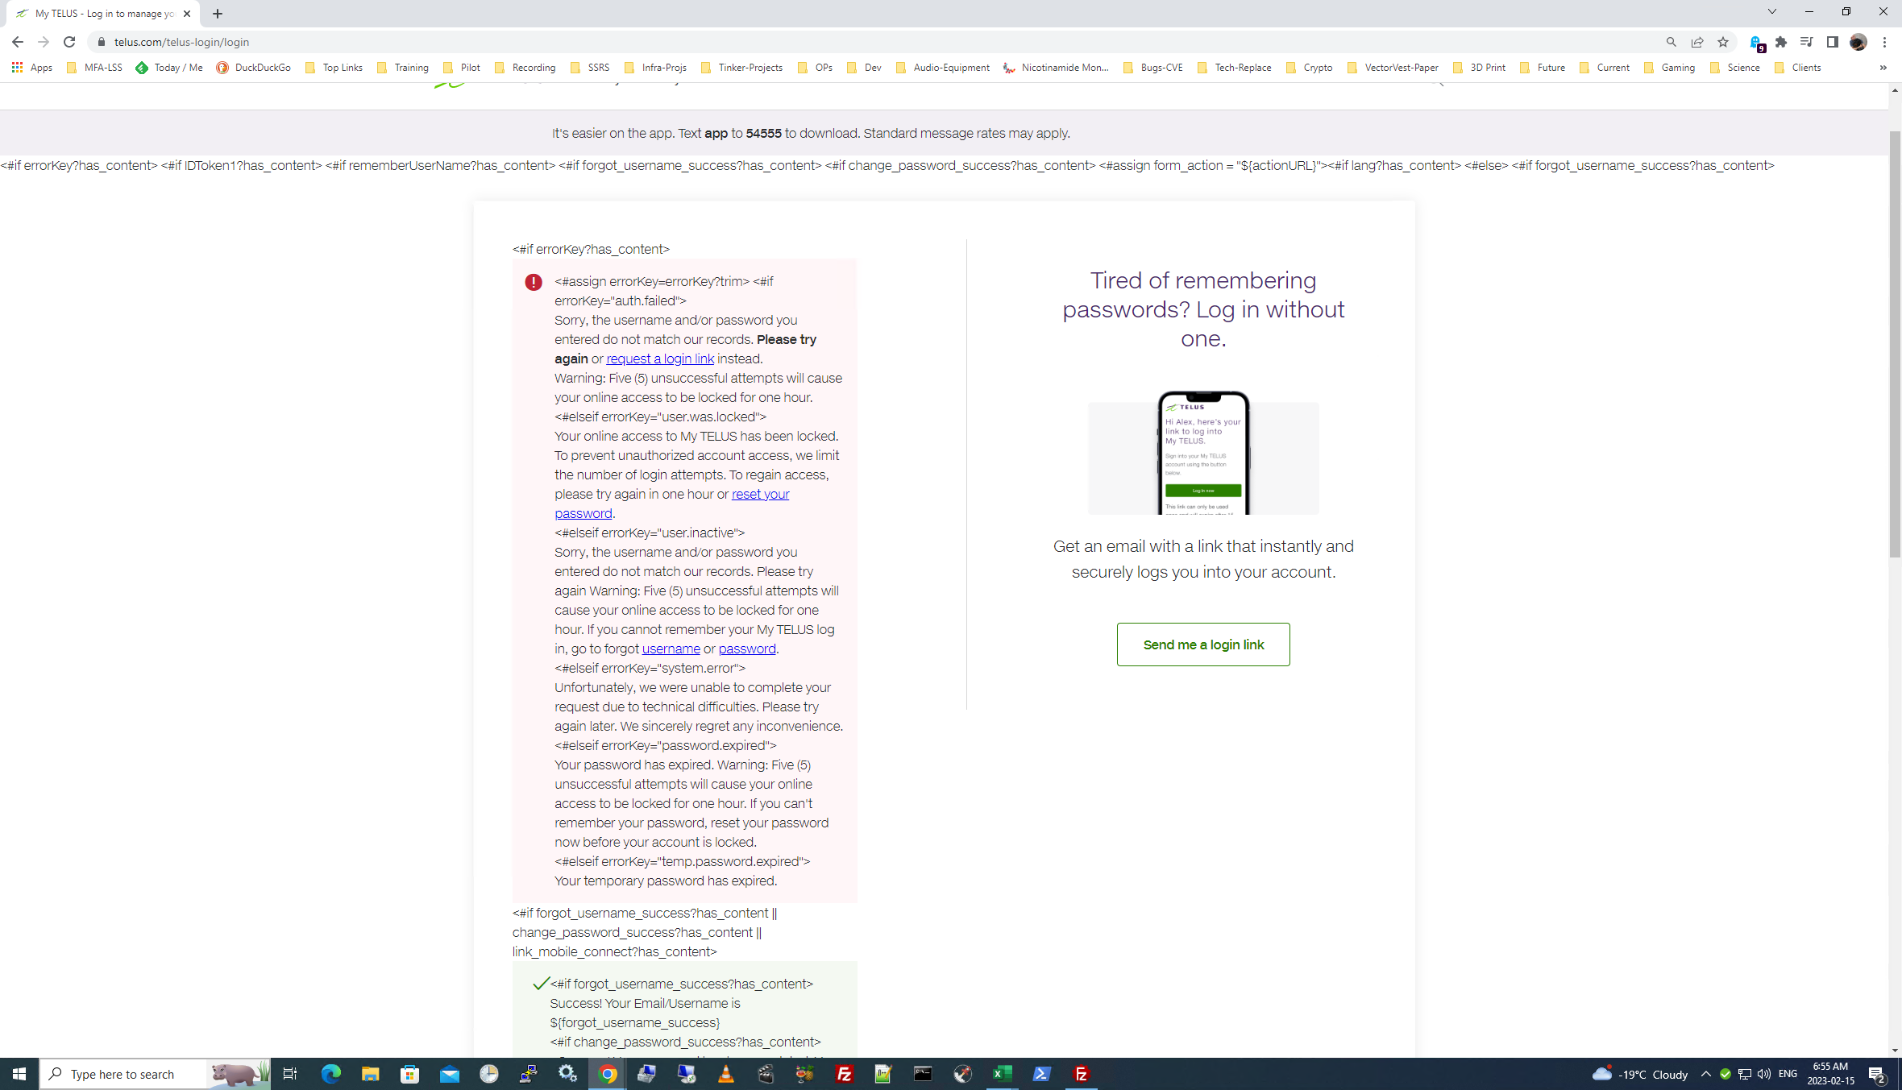Open the notification center icon
1902x1090 pixels.
[1877, 1074]
